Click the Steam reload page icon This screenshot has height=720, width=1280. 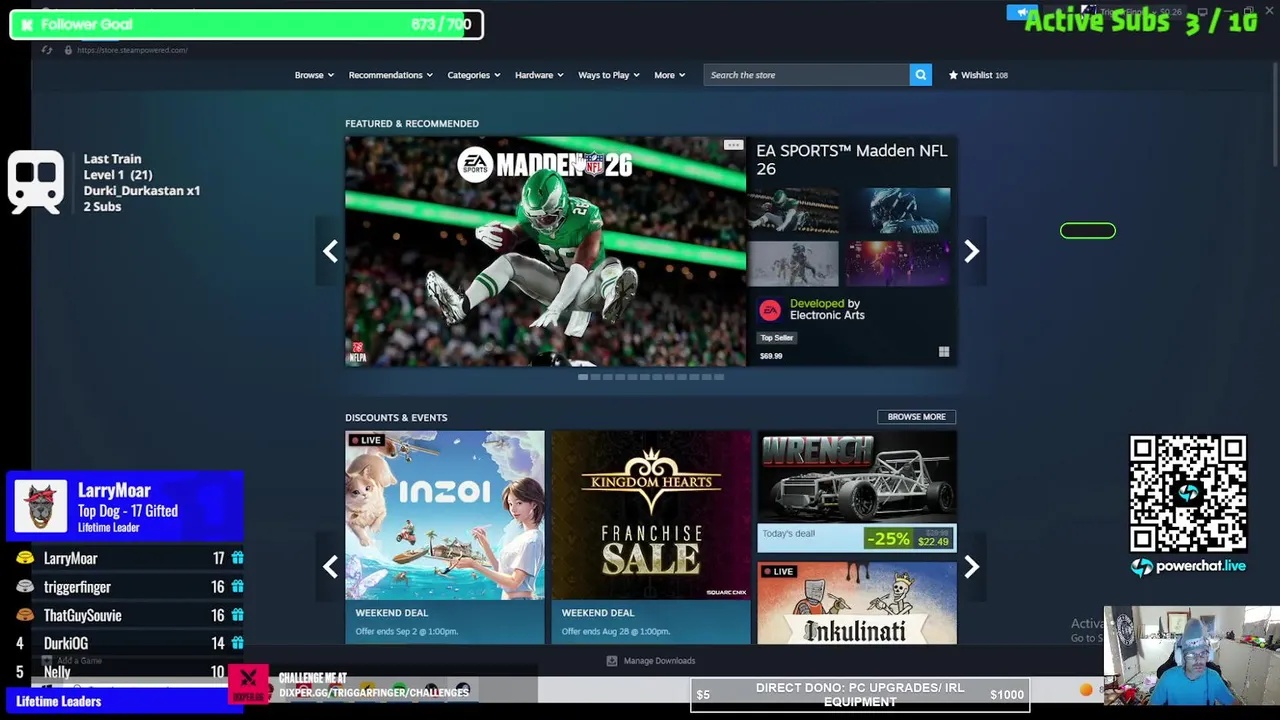click(47, 50)
